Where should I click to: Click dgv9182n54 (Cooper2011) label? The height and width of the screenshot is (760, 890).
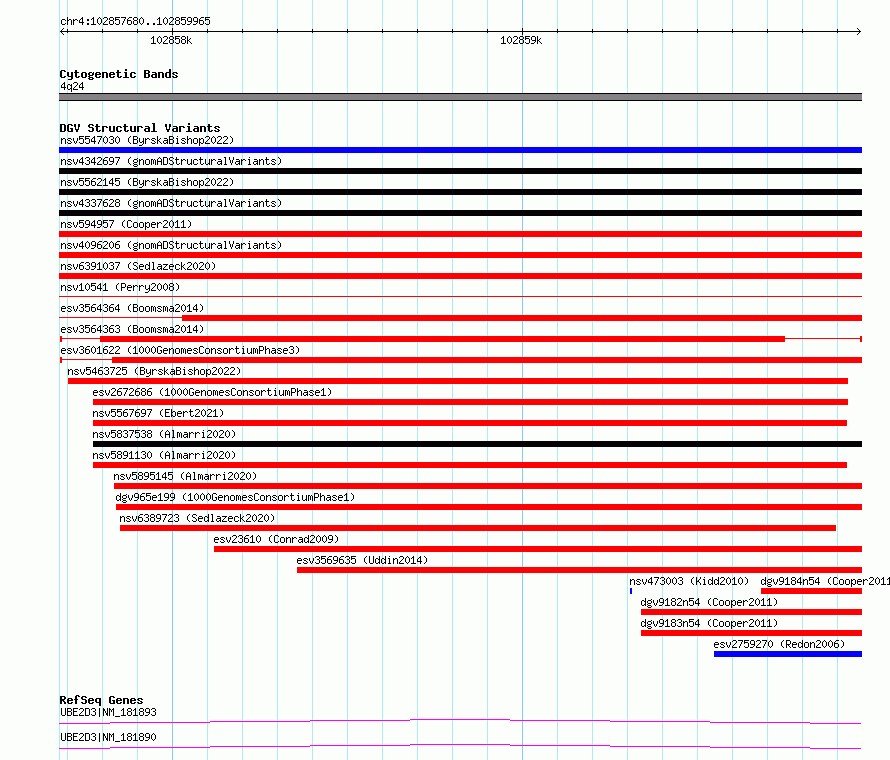pos(709,602)
